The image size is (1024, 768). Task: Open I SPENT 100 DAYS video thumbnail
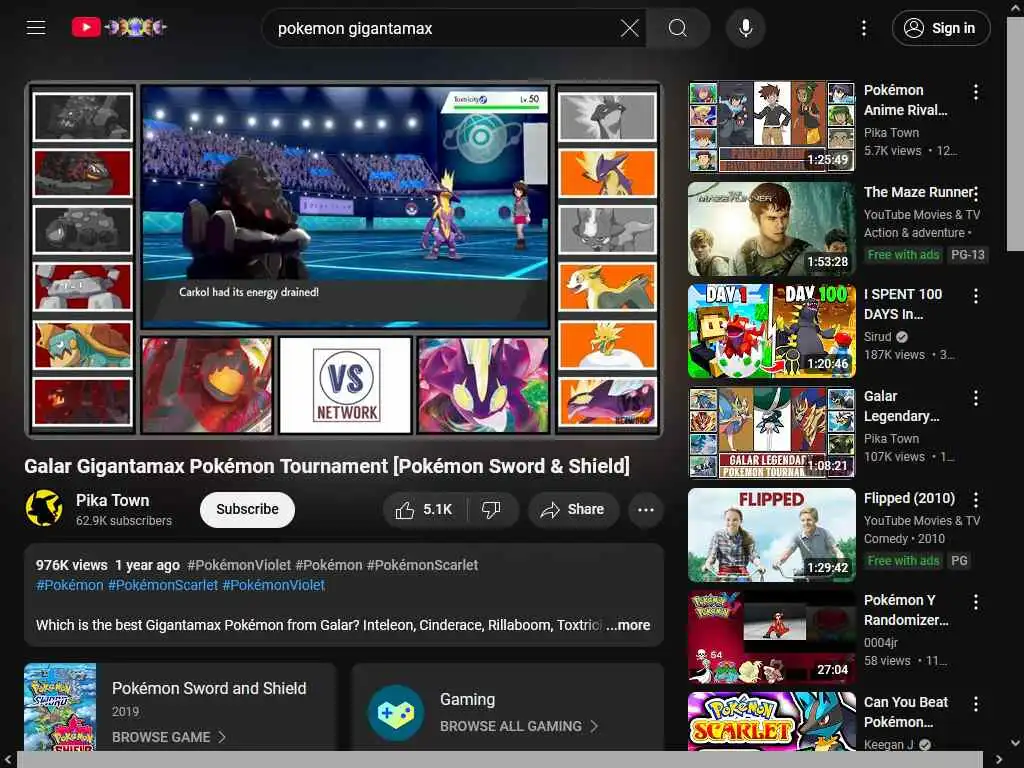coord(771,330)
